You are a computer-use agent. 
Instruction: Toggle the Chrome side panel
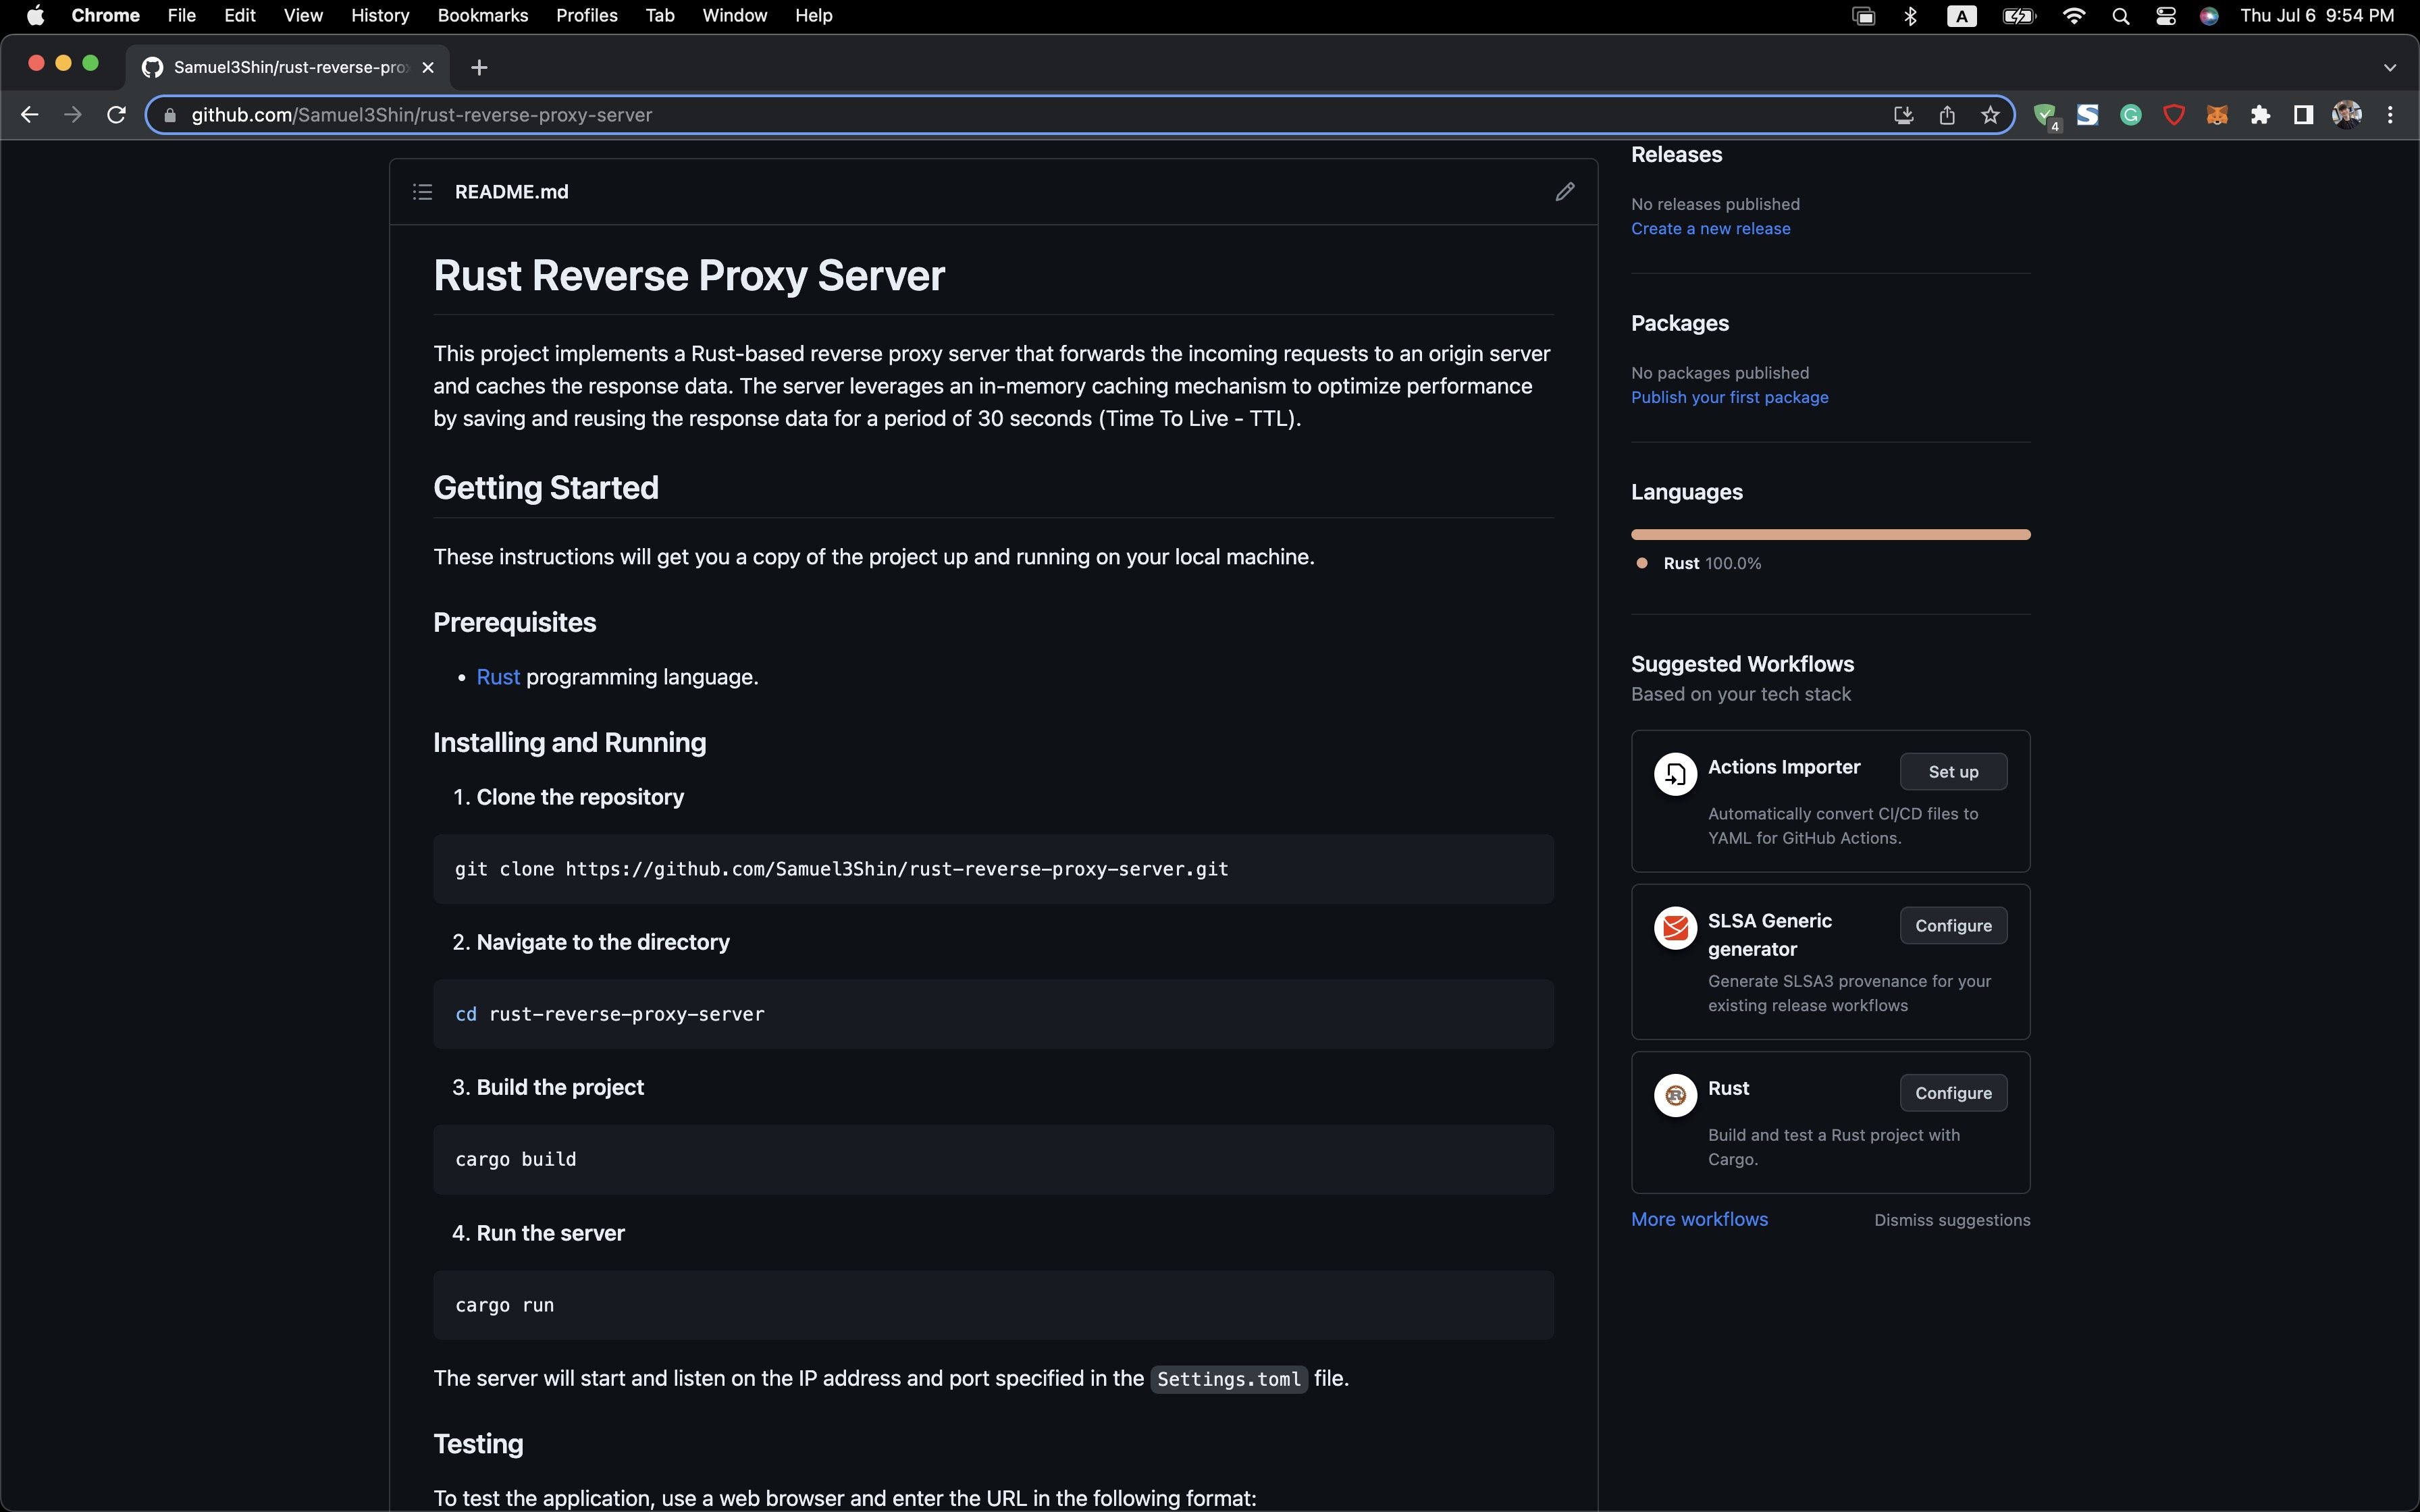coord(2303,115)
